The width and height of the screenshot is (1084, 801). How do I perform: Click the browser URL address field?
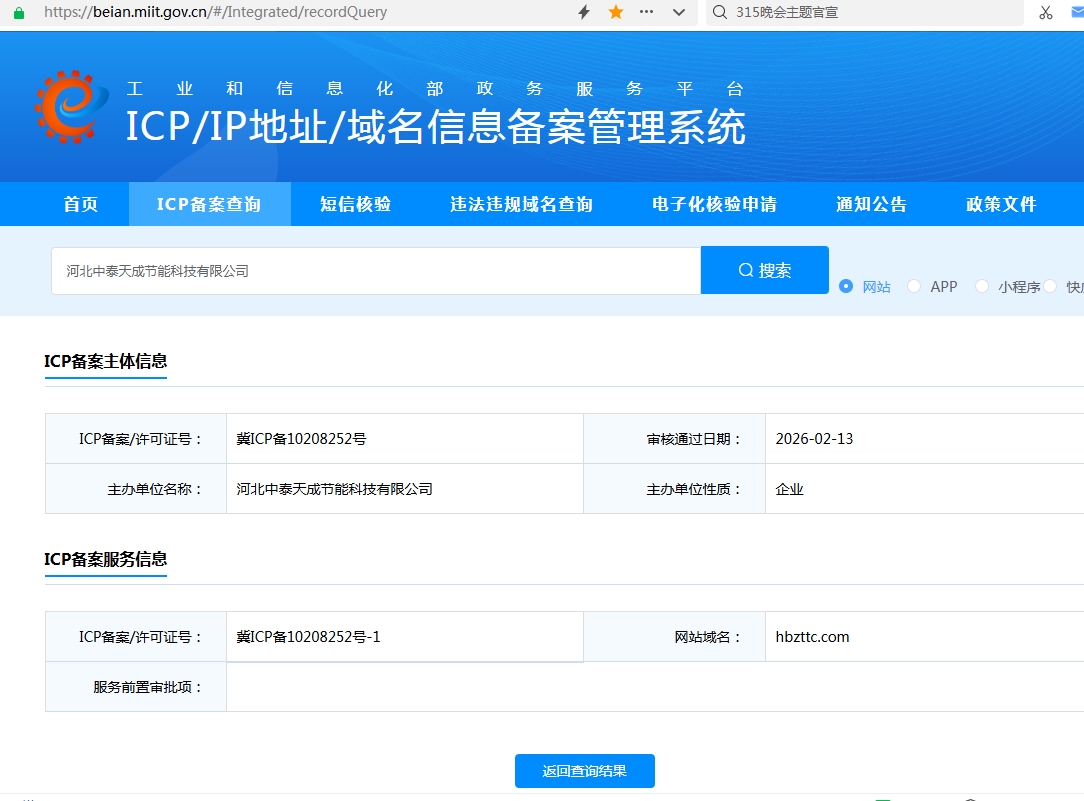pyautogui.click(x=300, y=12)
